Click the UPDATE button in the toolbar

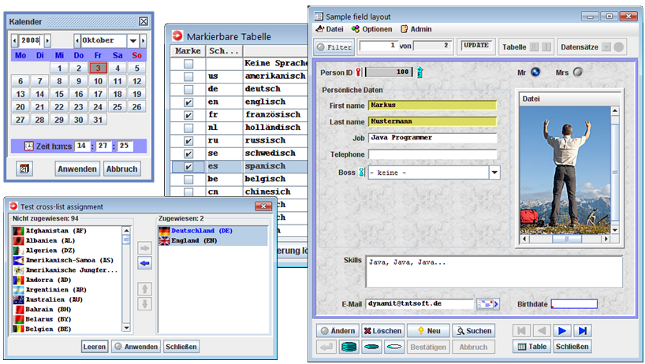tap(476, 46)
